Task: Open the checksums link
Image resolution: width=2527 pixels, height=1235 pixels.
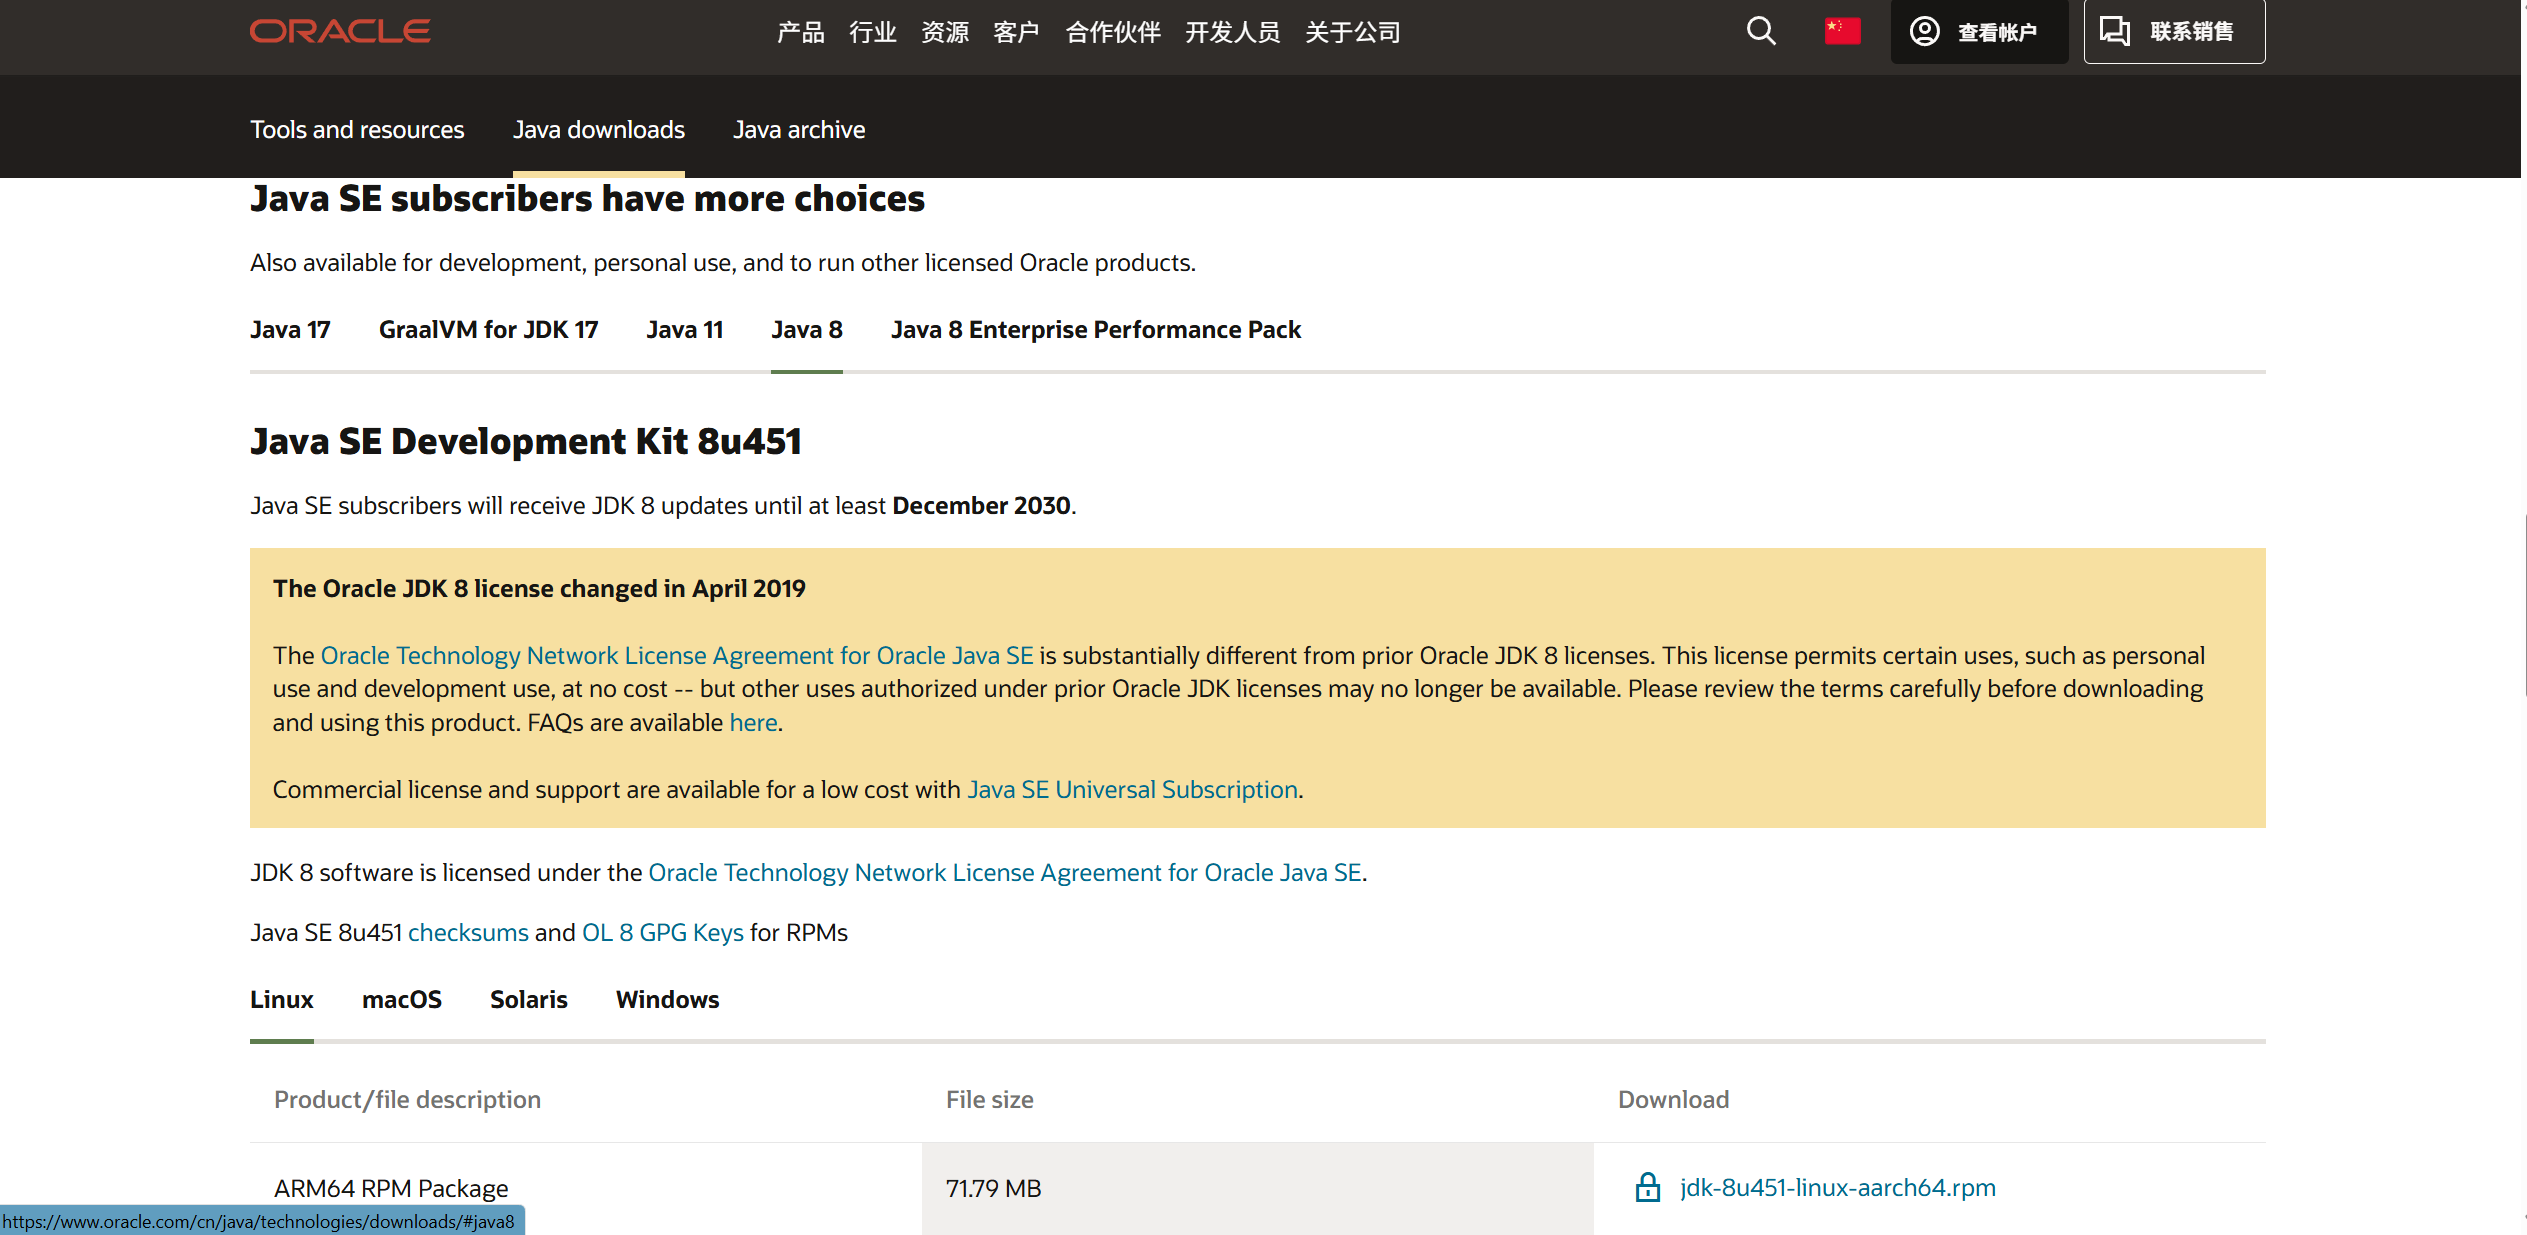Action: tap(468, 933)
